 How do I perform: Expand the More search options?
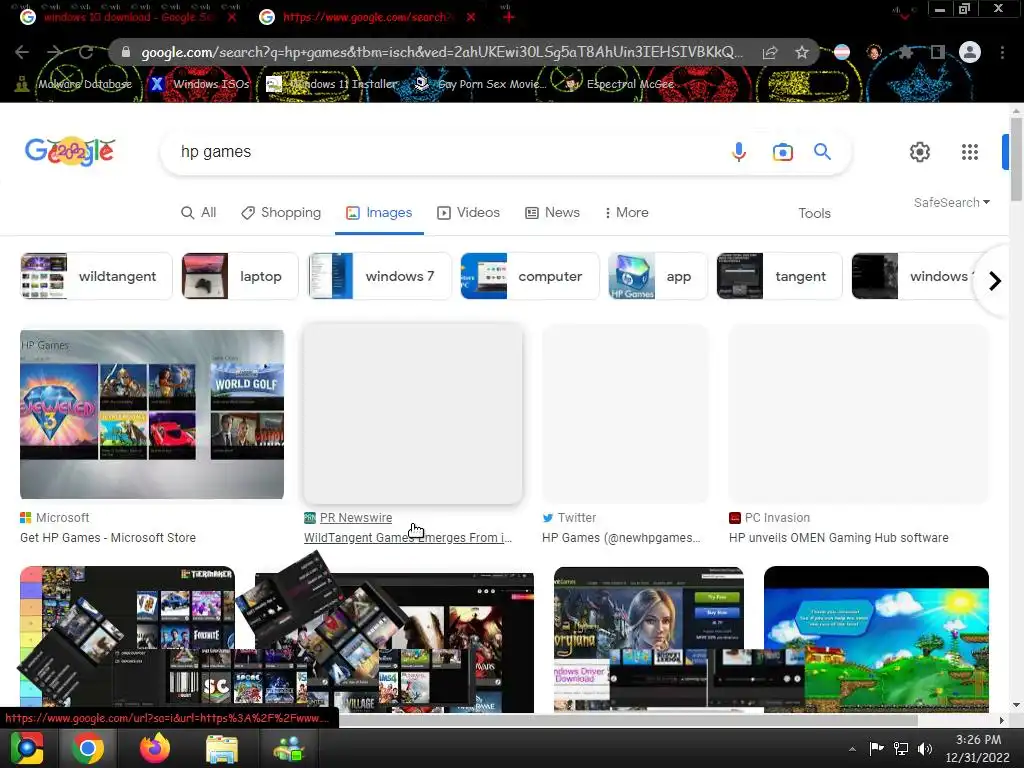click(626, 212)
